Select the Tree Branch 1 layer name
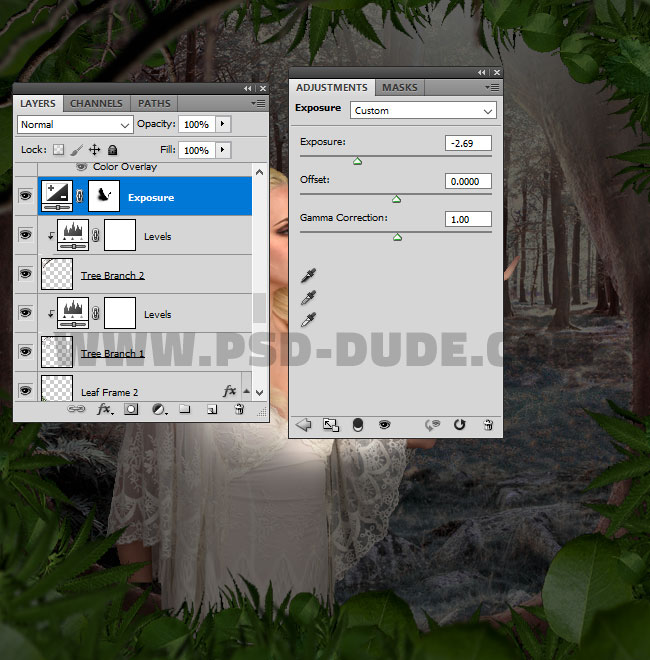Viewport: 650px width, 660px height. click(x=112, y=353)
